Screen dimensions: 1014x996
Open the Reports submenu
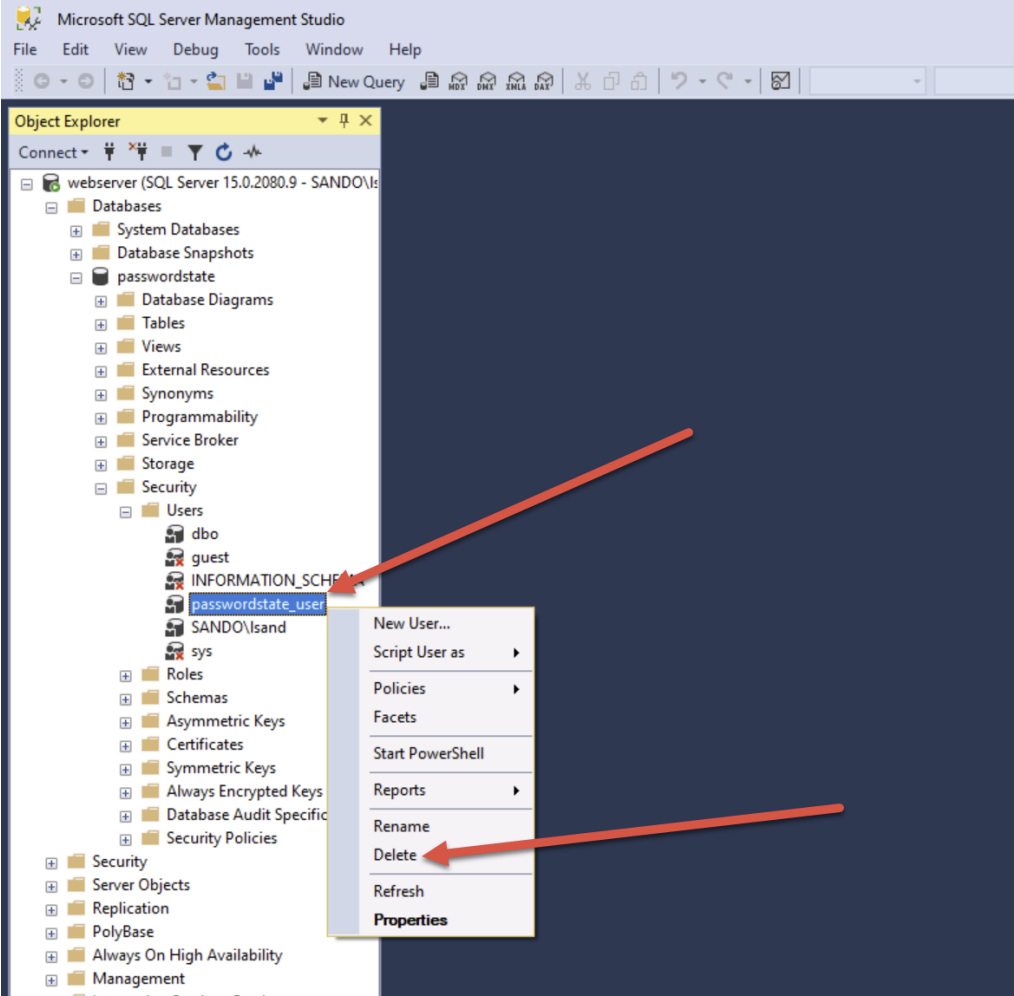tap(446, 790)
